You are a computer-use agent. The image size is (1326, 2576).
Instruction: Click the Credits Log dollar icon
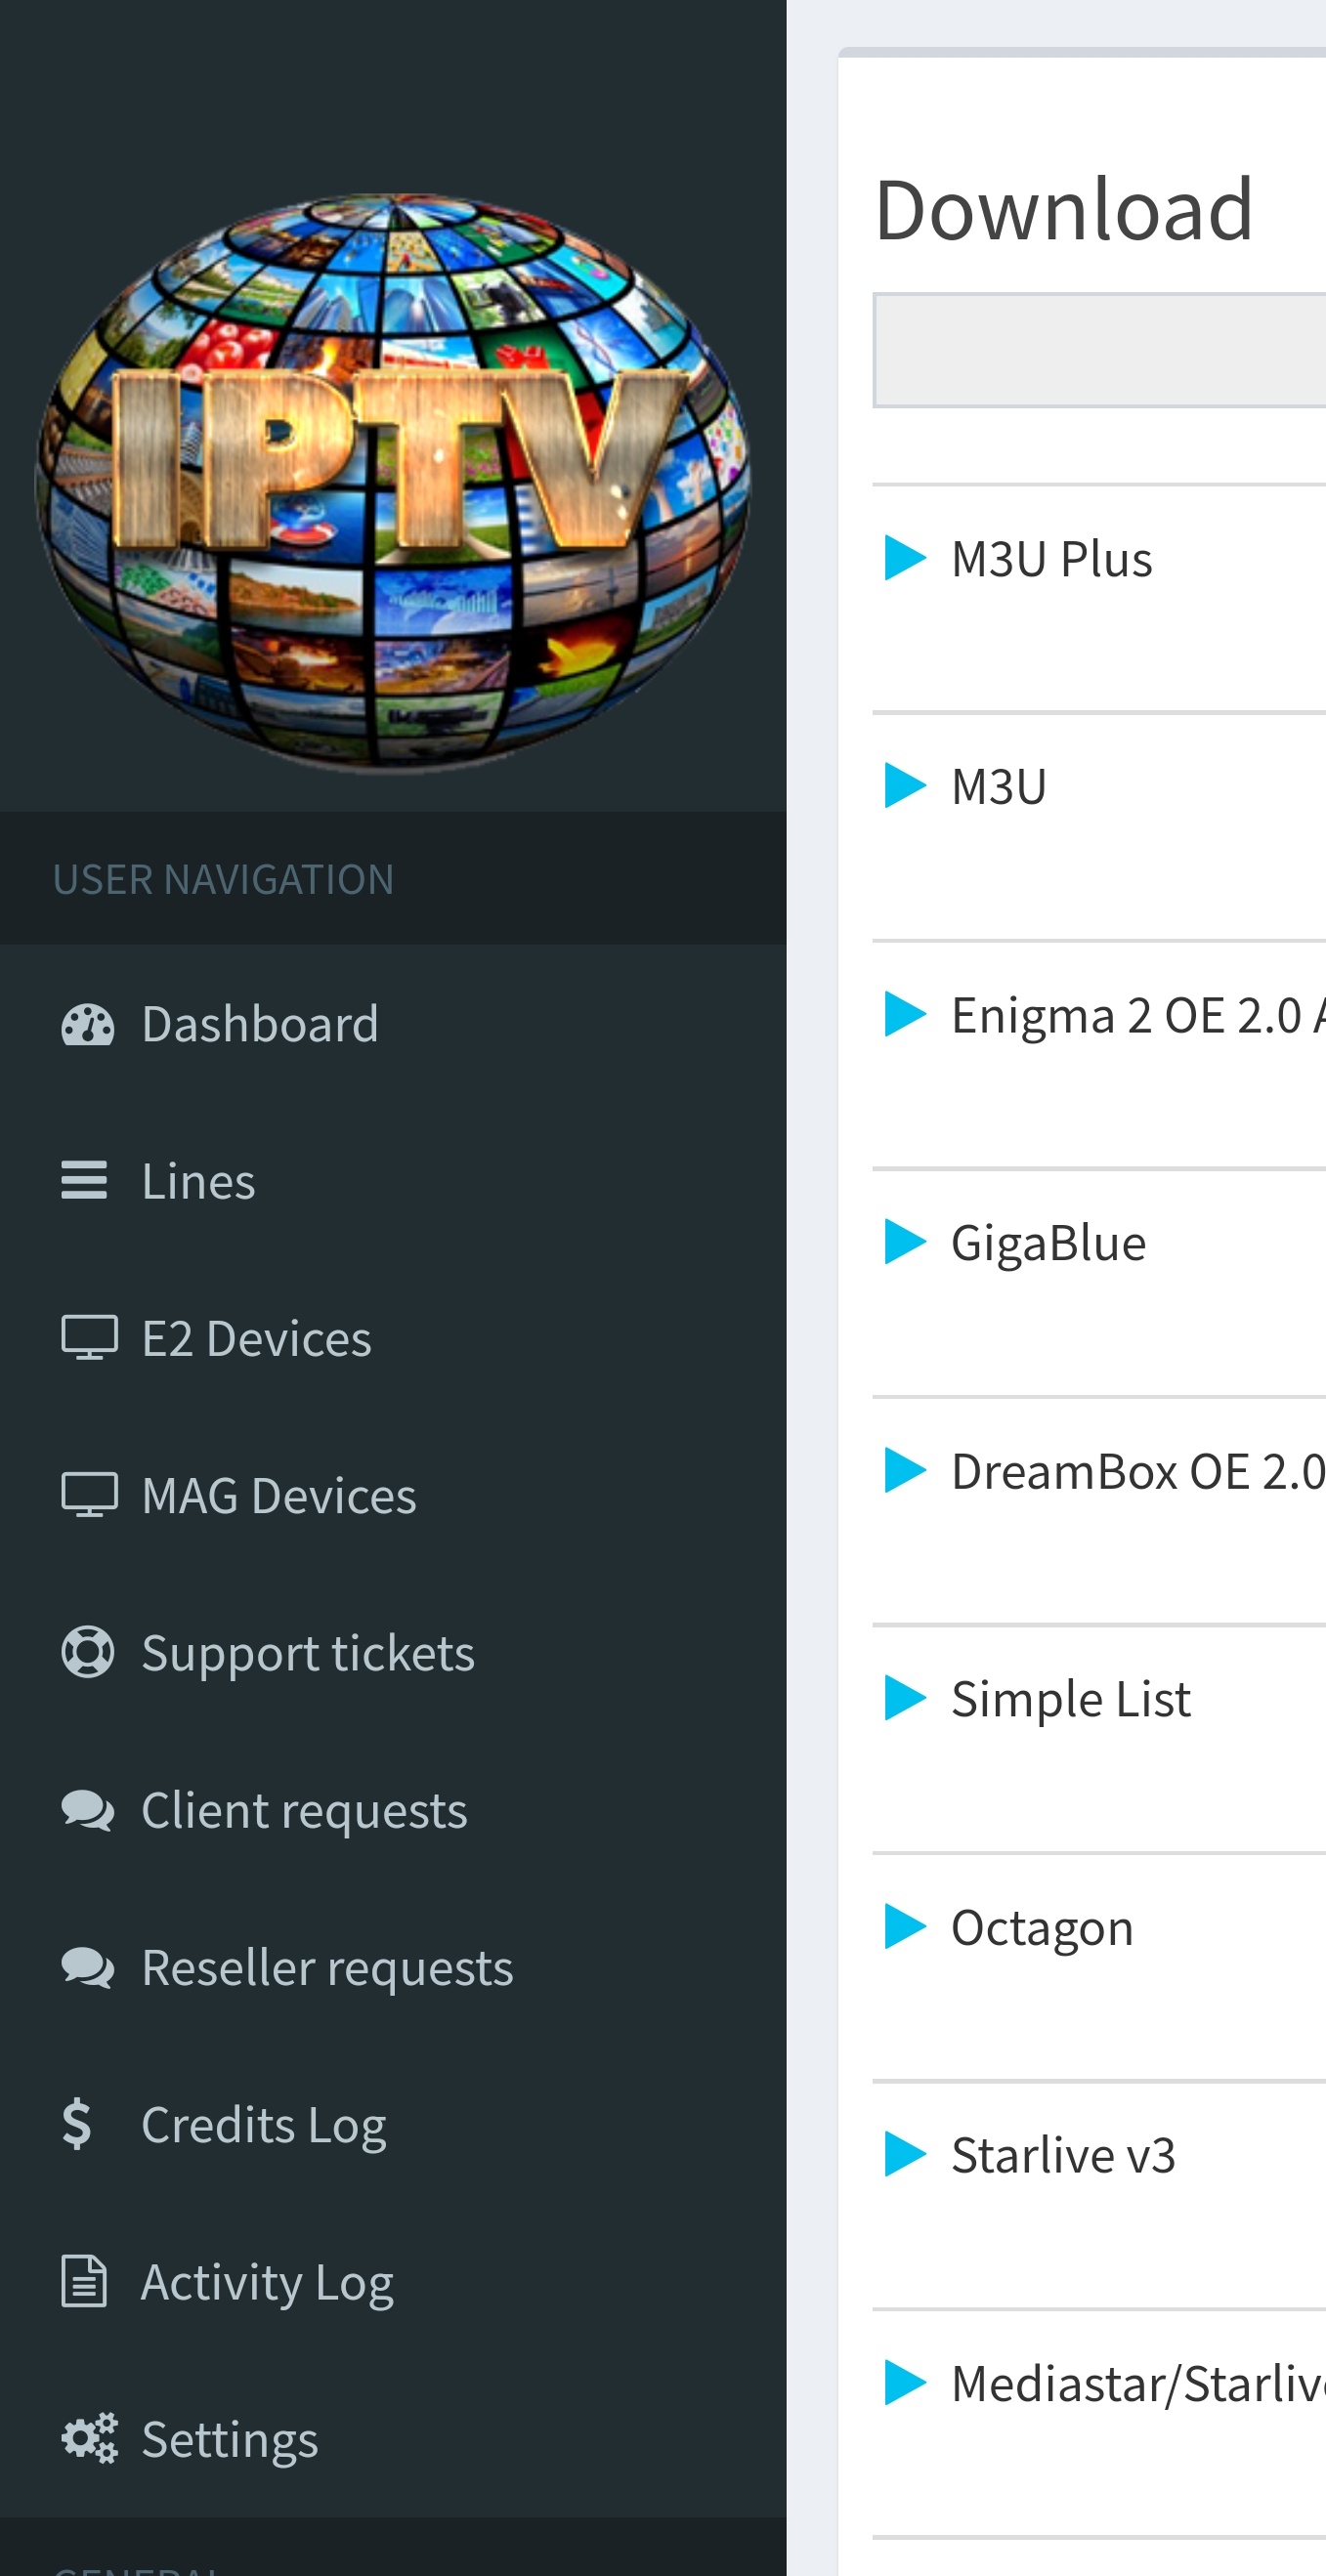click(x=77, y=2124)
